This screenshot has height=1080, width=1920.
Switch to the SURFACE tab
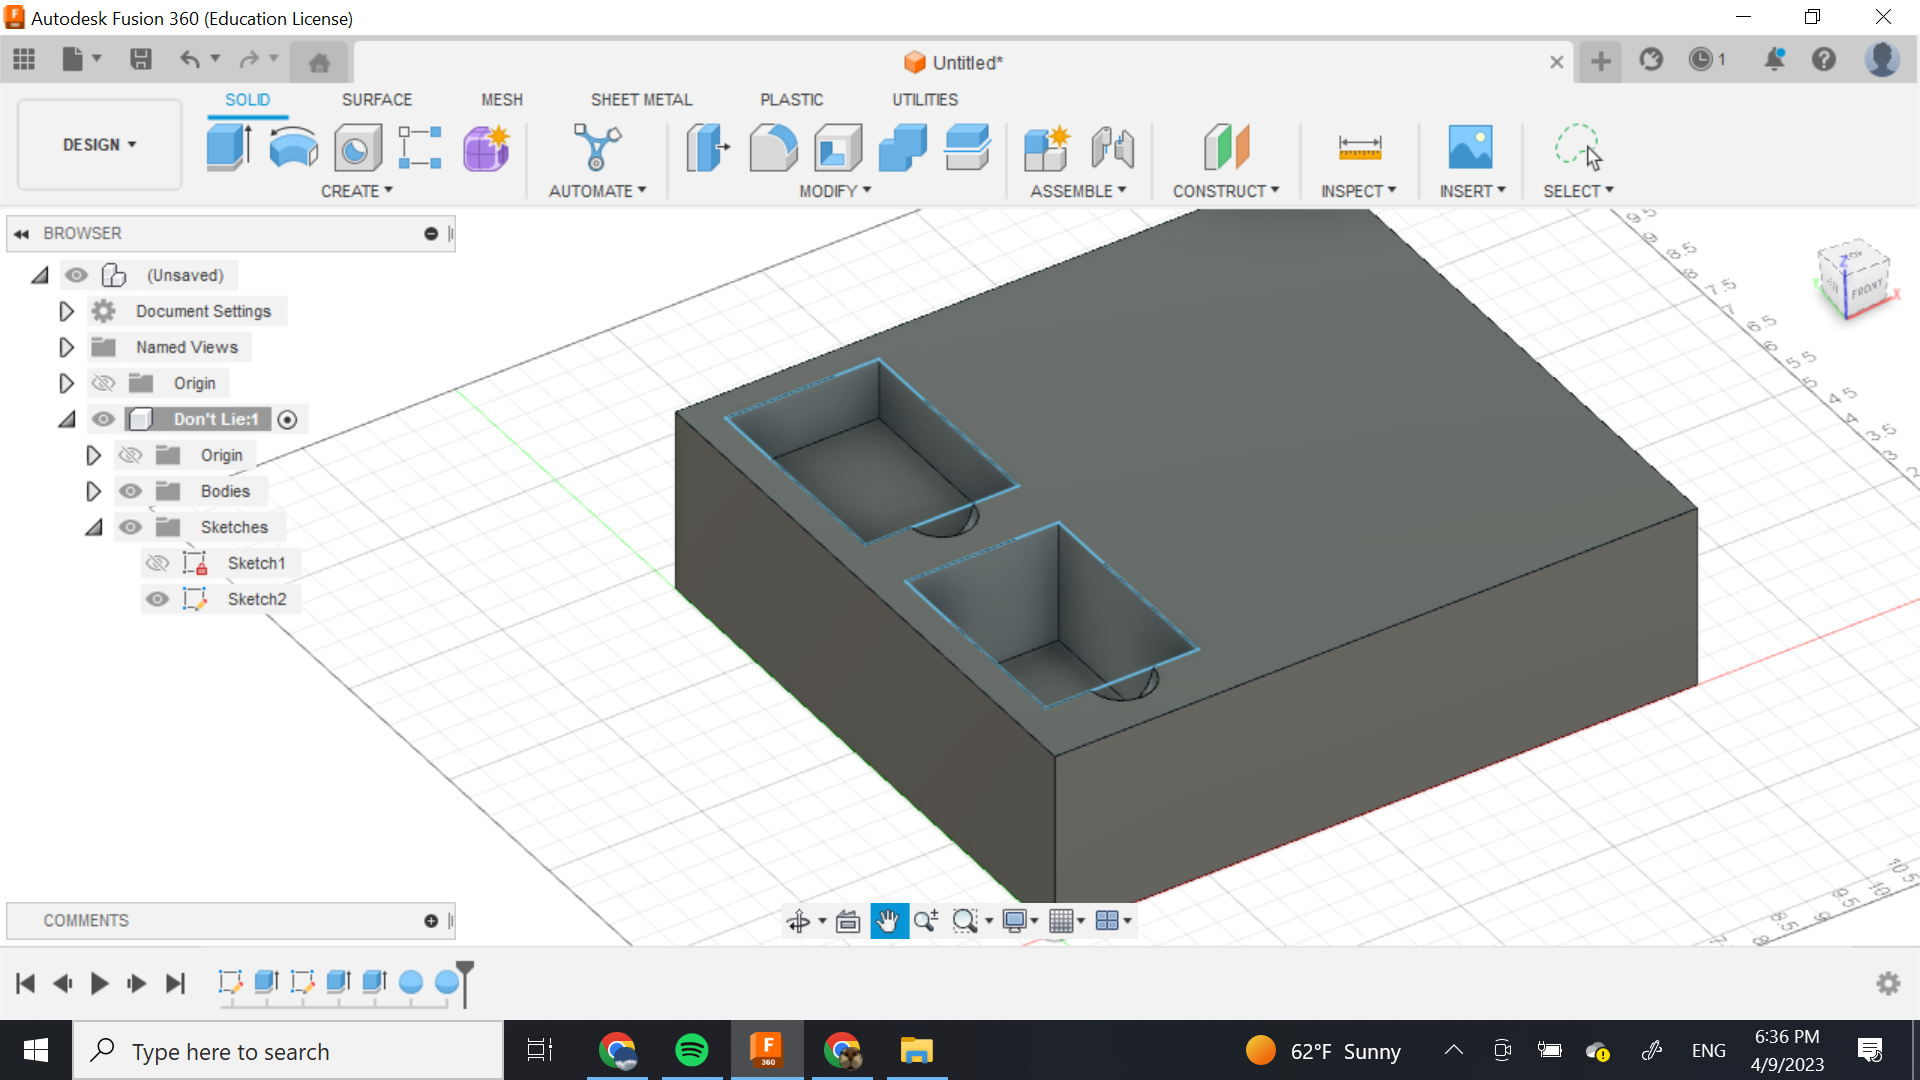click(x=376, y=100)
